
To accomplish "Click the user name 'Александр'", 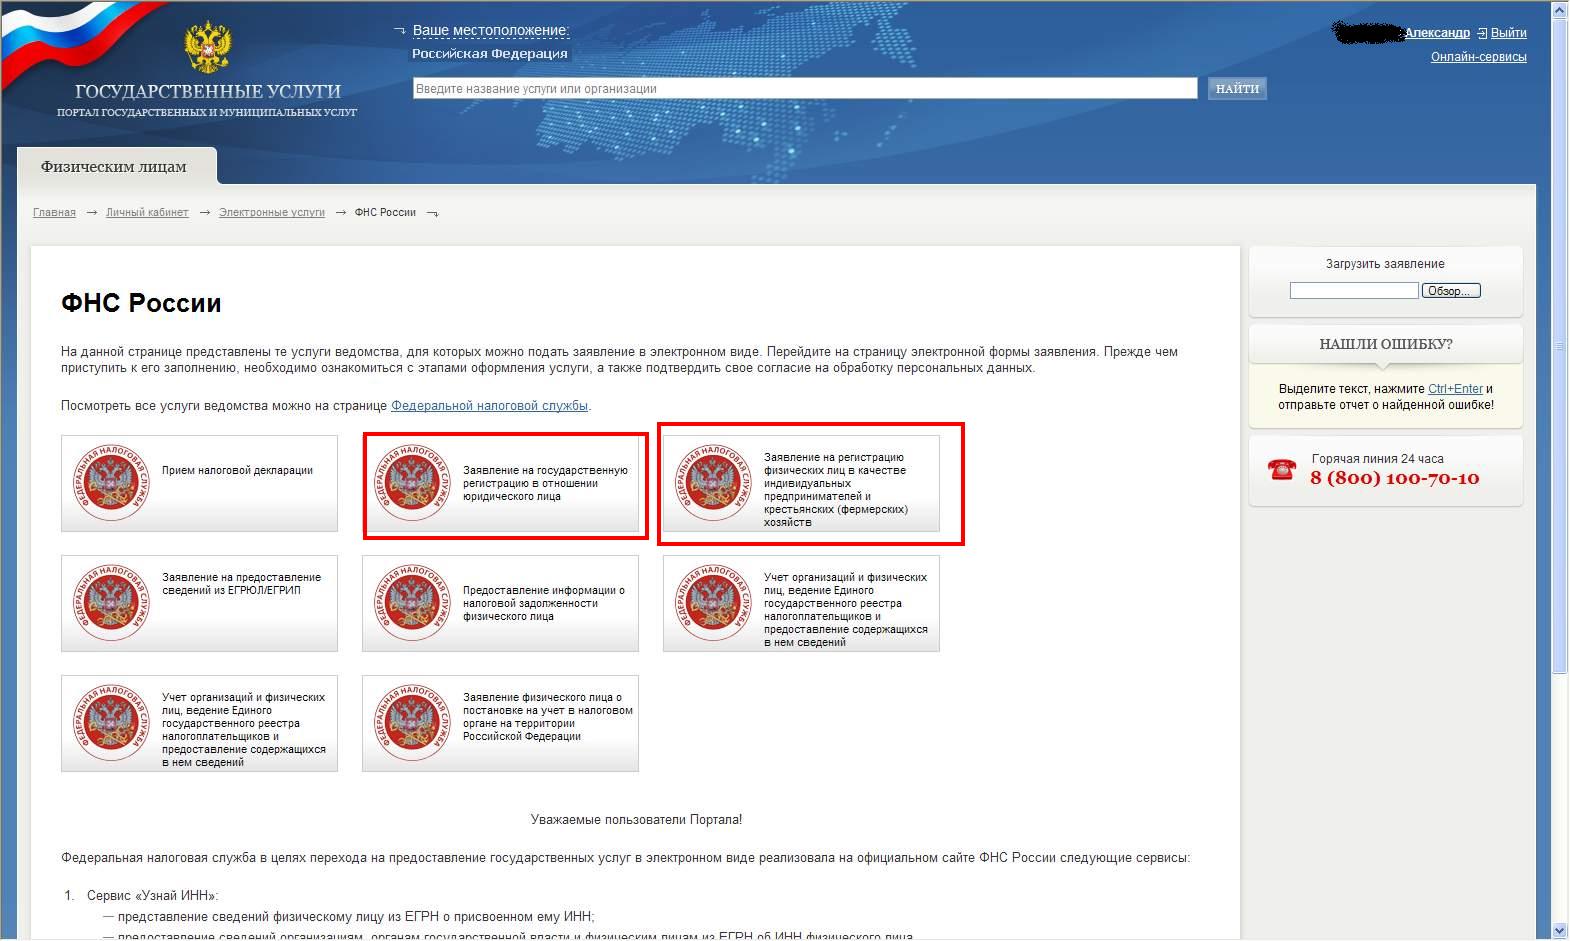I will pos(1437,33).
